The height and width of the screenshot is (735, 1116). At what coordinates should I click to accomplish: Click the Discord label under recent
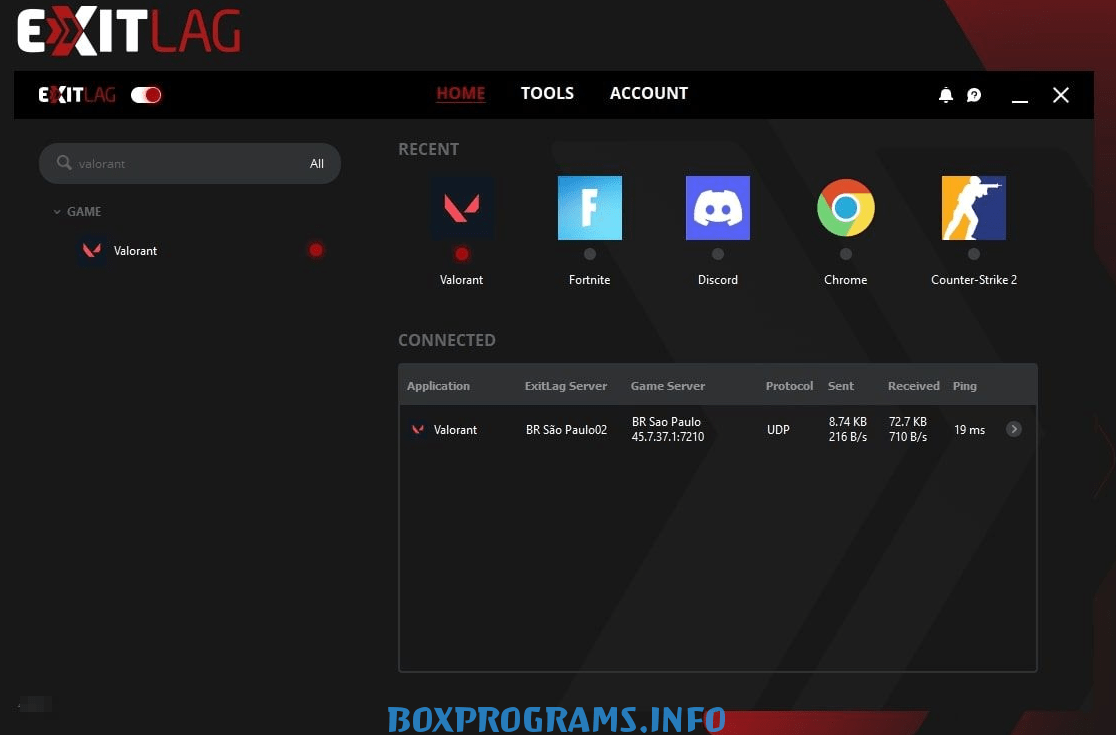pos(717,280)
